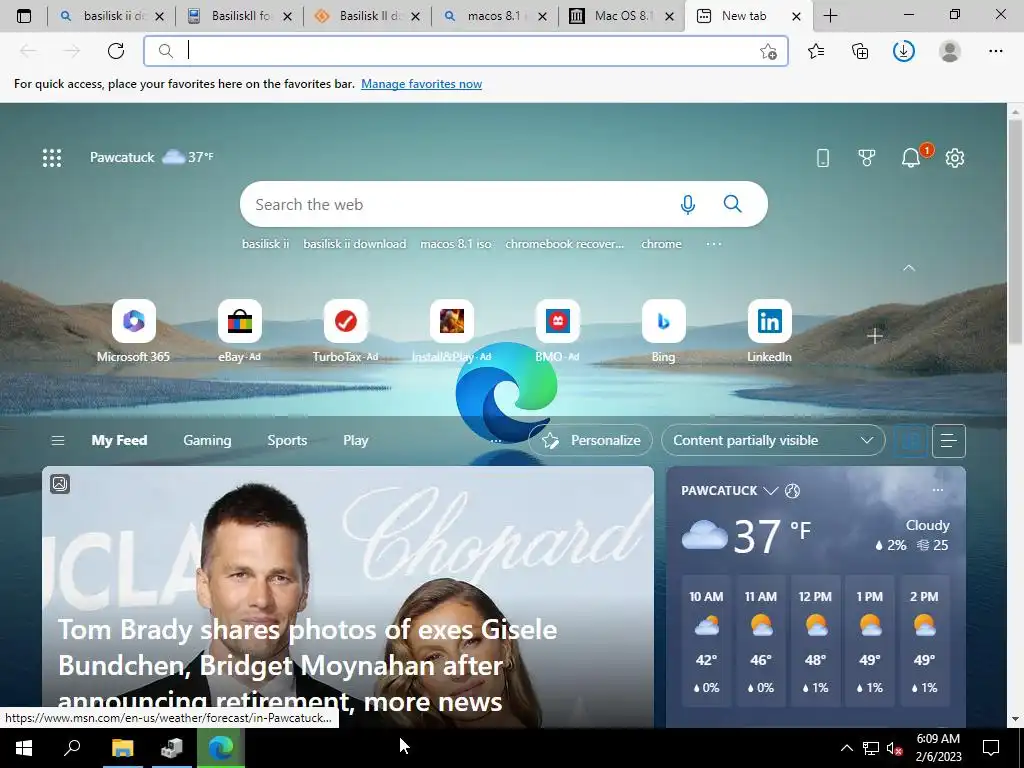Open the Downloads icon
Screen dimensions: 1024x768
coord(904,51)
